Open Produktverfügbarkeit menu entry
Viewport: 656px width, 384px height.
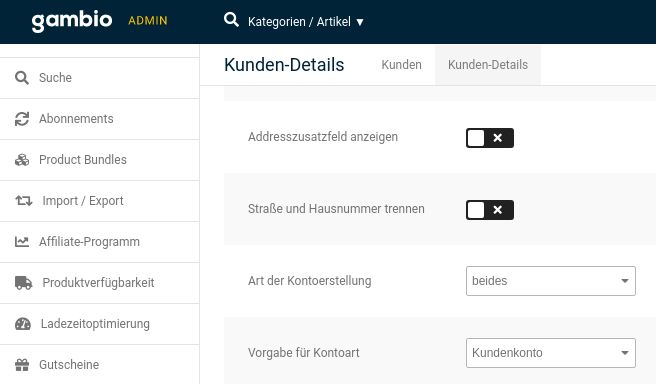pos(100,283)
